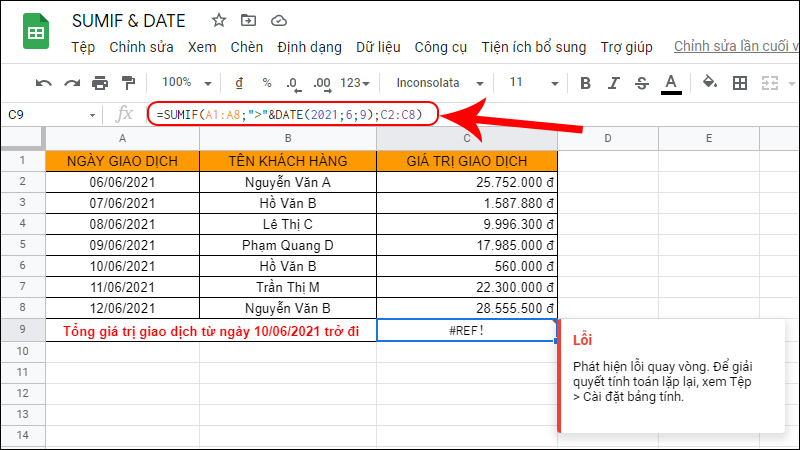
Task: Open the 100% zoom dropdown
Action: click(x=183, y=83)
